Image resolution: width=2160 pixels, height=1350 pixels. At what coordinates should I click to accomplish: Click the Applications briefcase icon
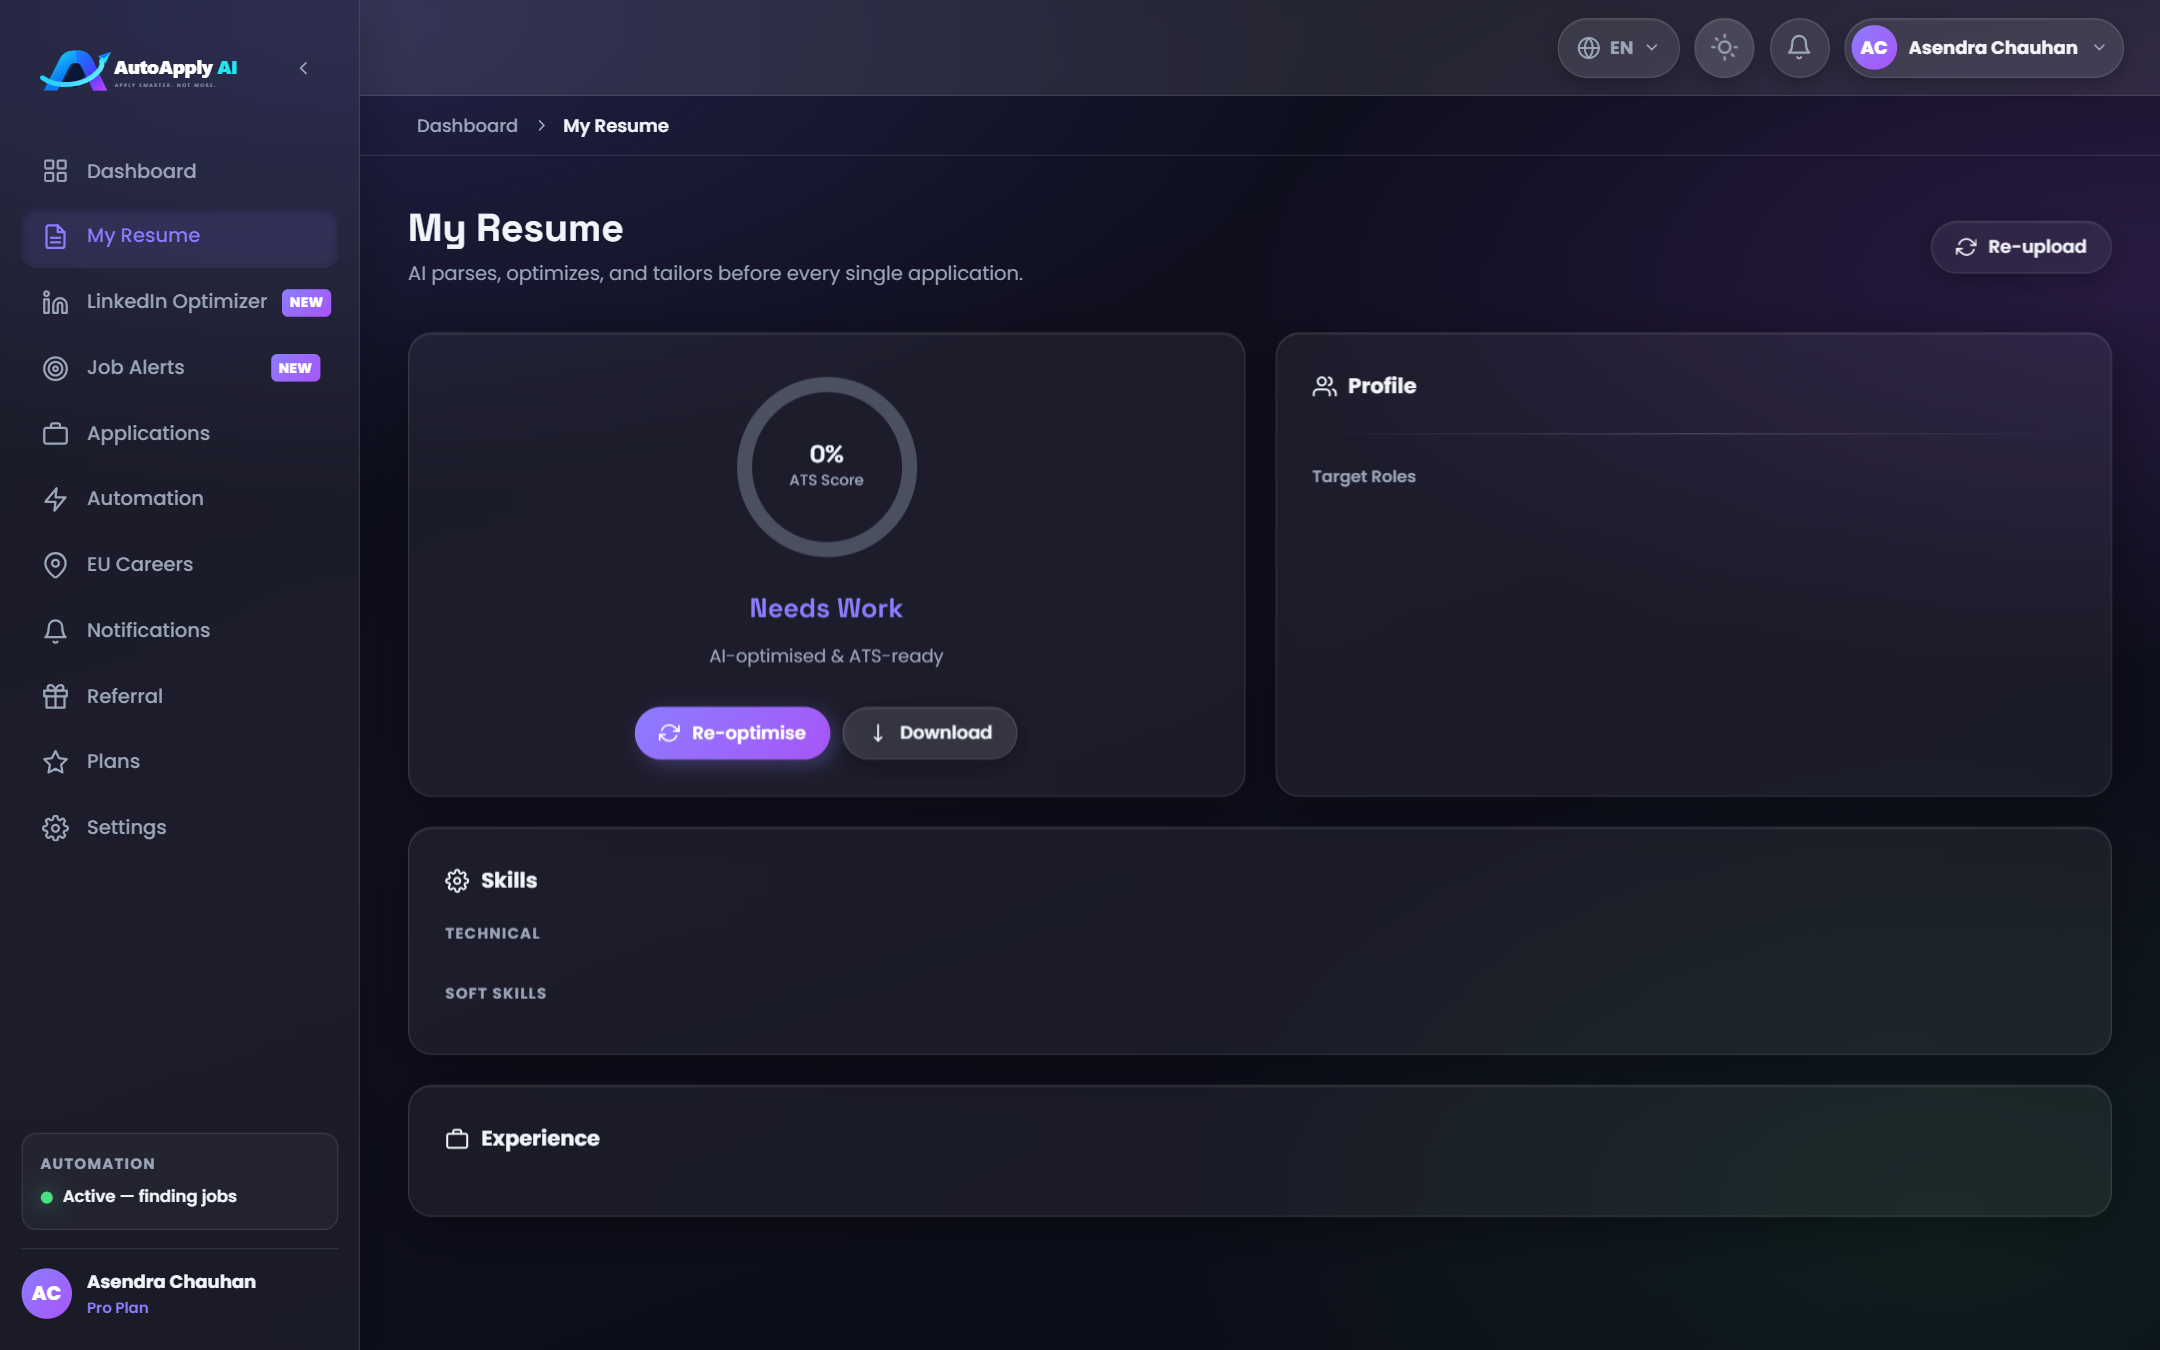(55, 434)
